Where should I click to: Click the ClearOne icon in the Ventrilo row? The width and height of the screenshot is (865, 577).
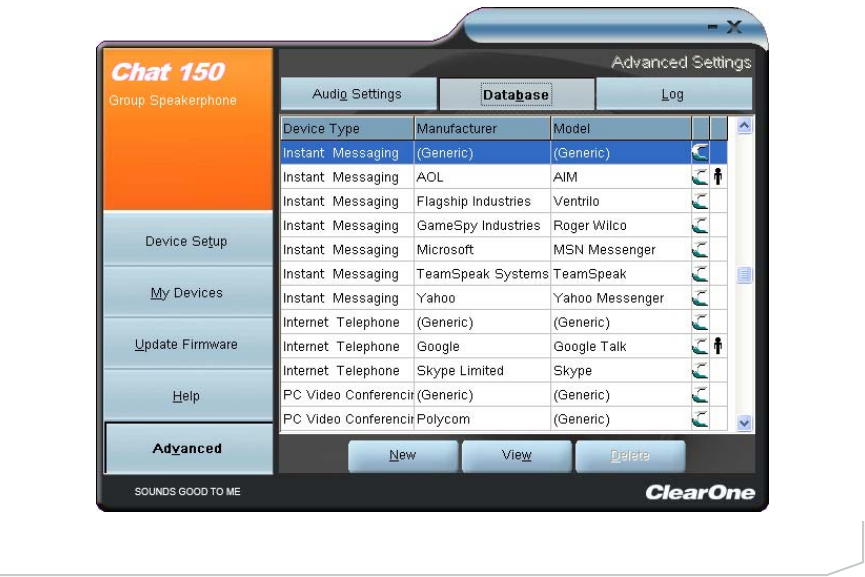click(x=700, y=201)
